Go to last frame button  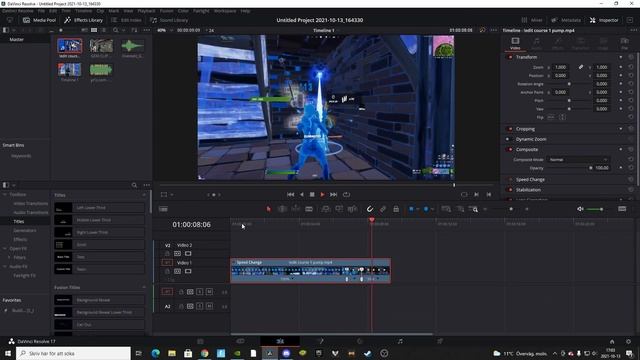pos(333,195)
